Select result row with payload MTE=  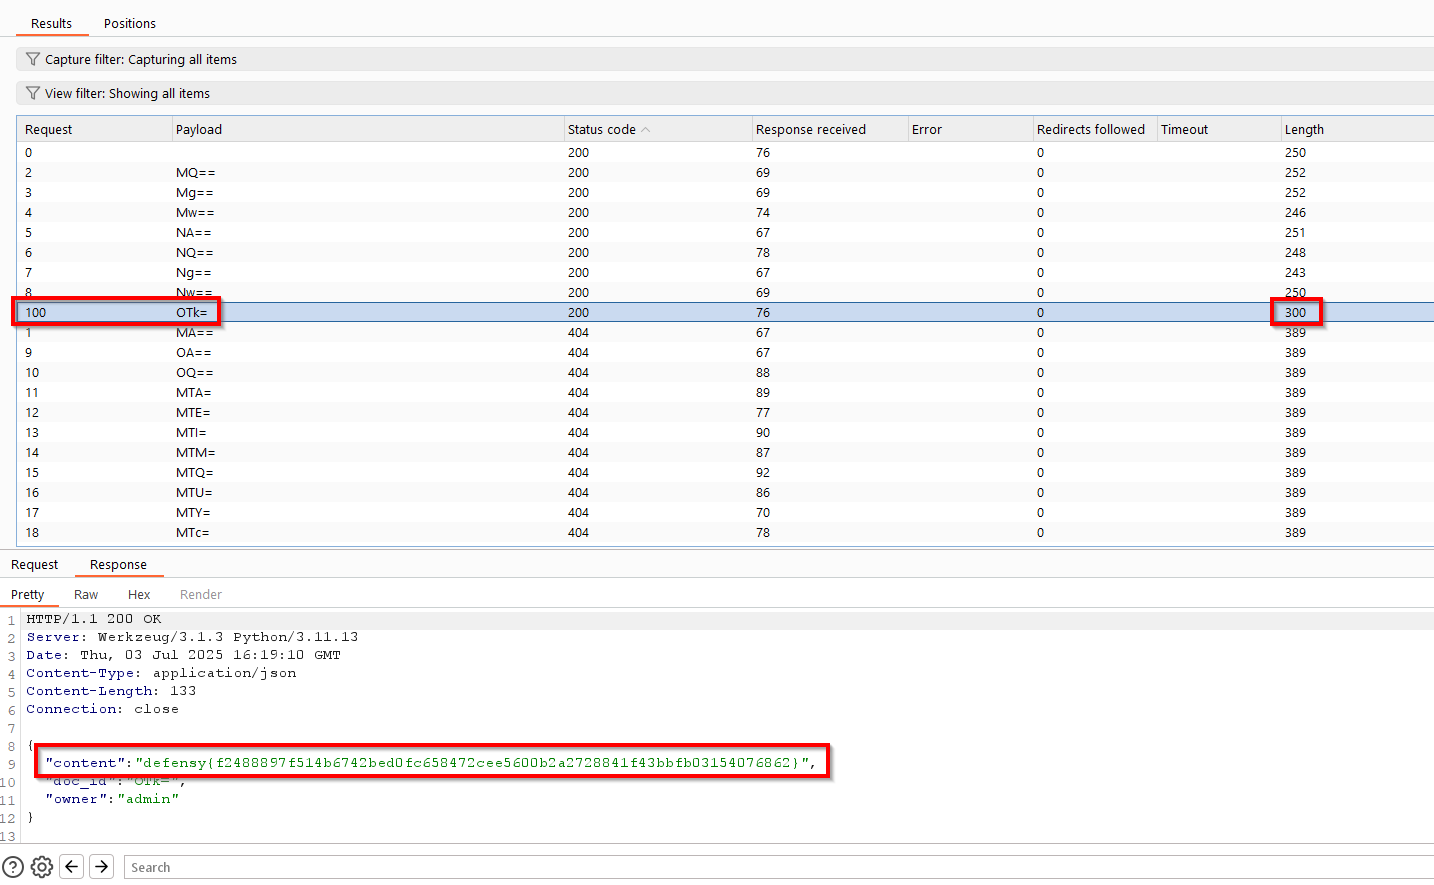click(x=725, y=413)
